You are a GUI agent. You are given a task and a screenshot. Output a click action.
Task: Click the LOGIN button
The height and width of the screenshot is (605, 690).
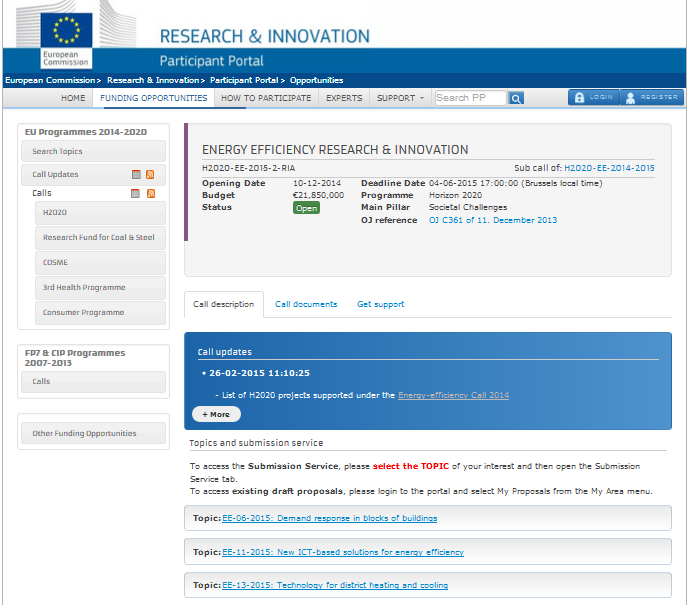[x=594, y=97]
